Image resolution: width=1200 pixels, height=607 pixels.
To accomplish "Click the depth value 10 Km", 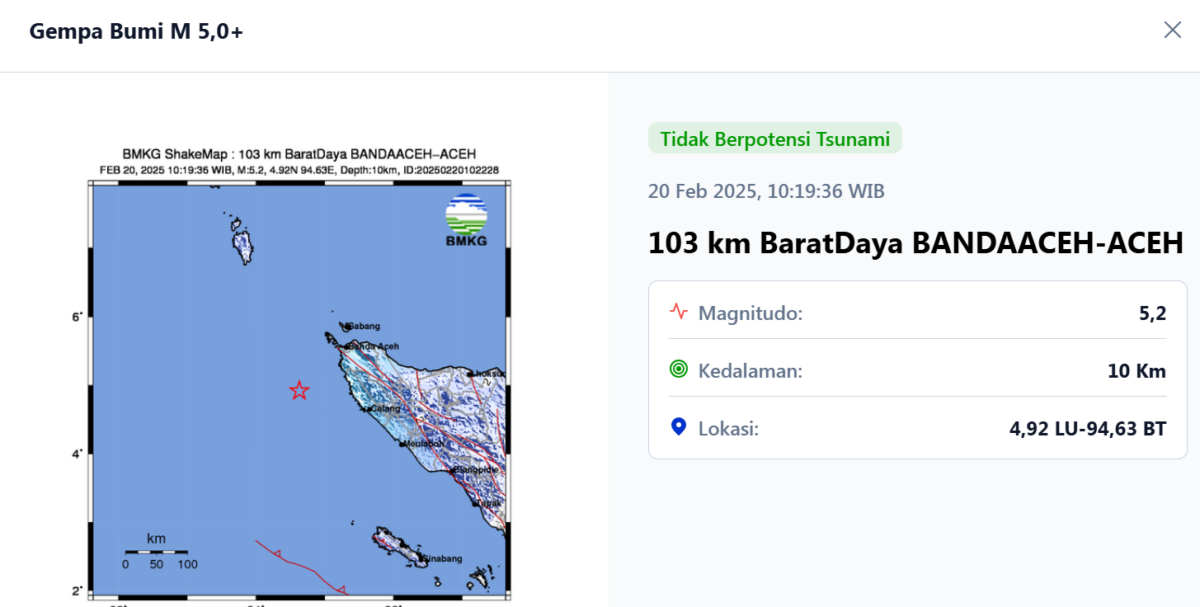I will coord(1136,371).
